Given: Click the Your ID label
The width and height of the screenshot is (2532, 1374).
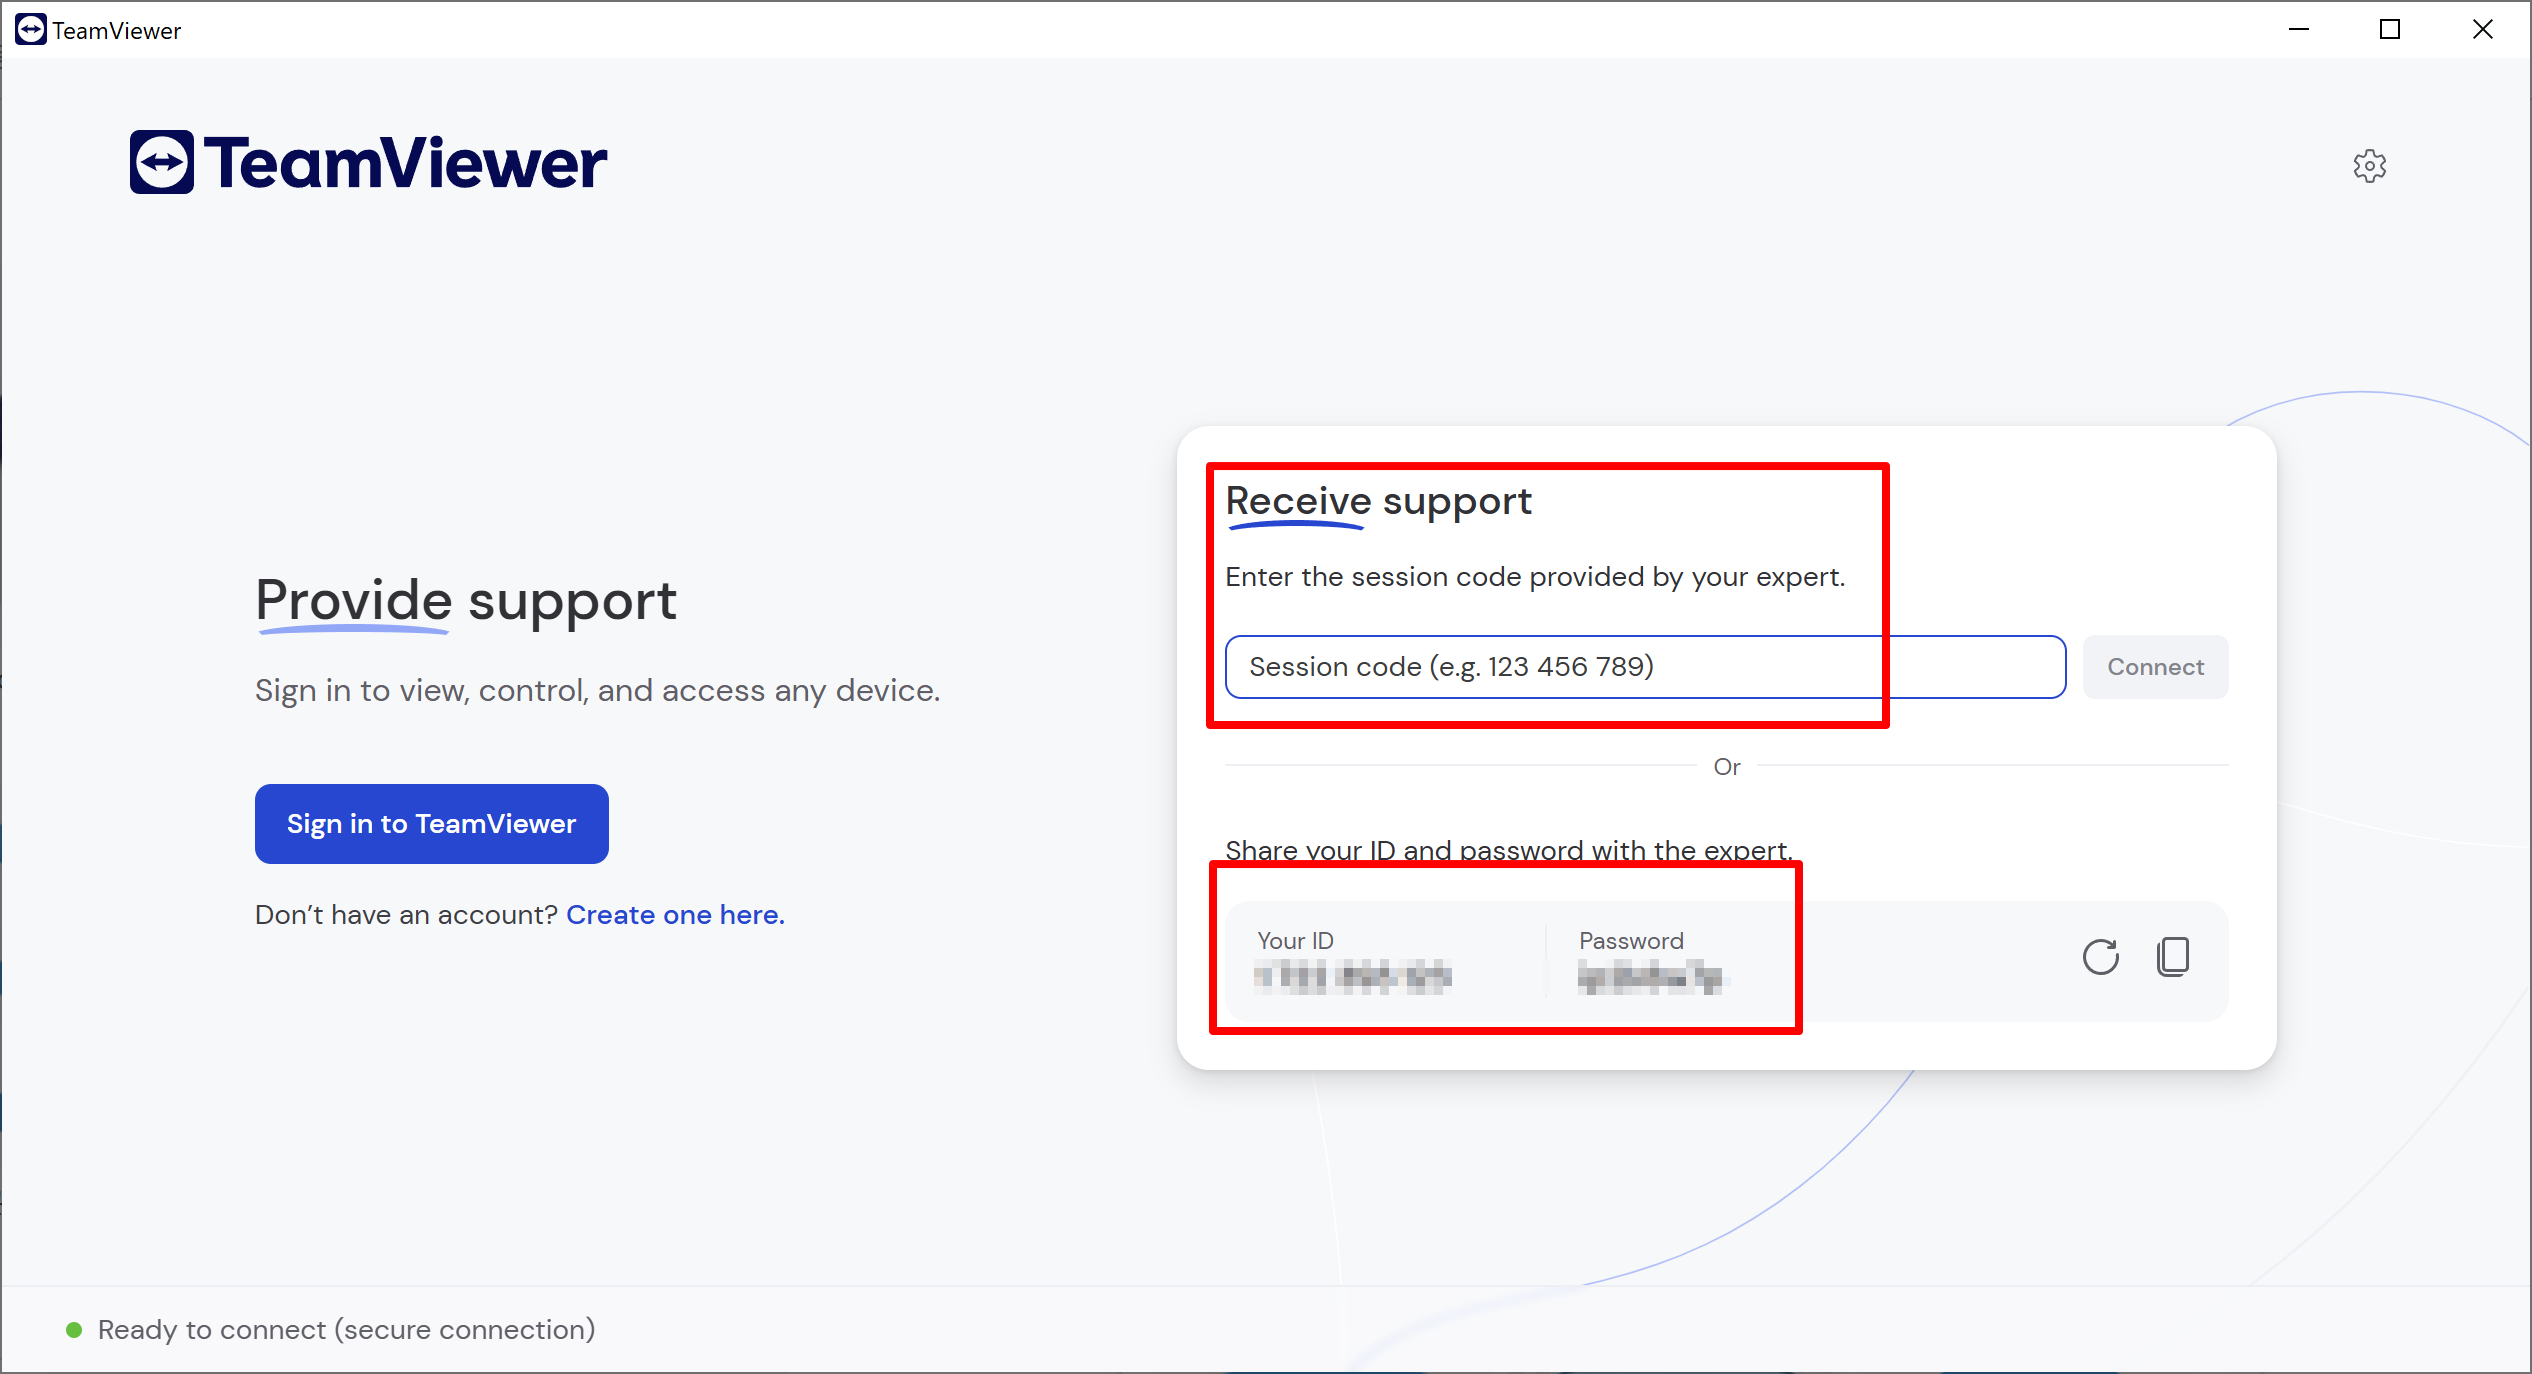Looking at the screenshot, I should (x=1295, y=941).
